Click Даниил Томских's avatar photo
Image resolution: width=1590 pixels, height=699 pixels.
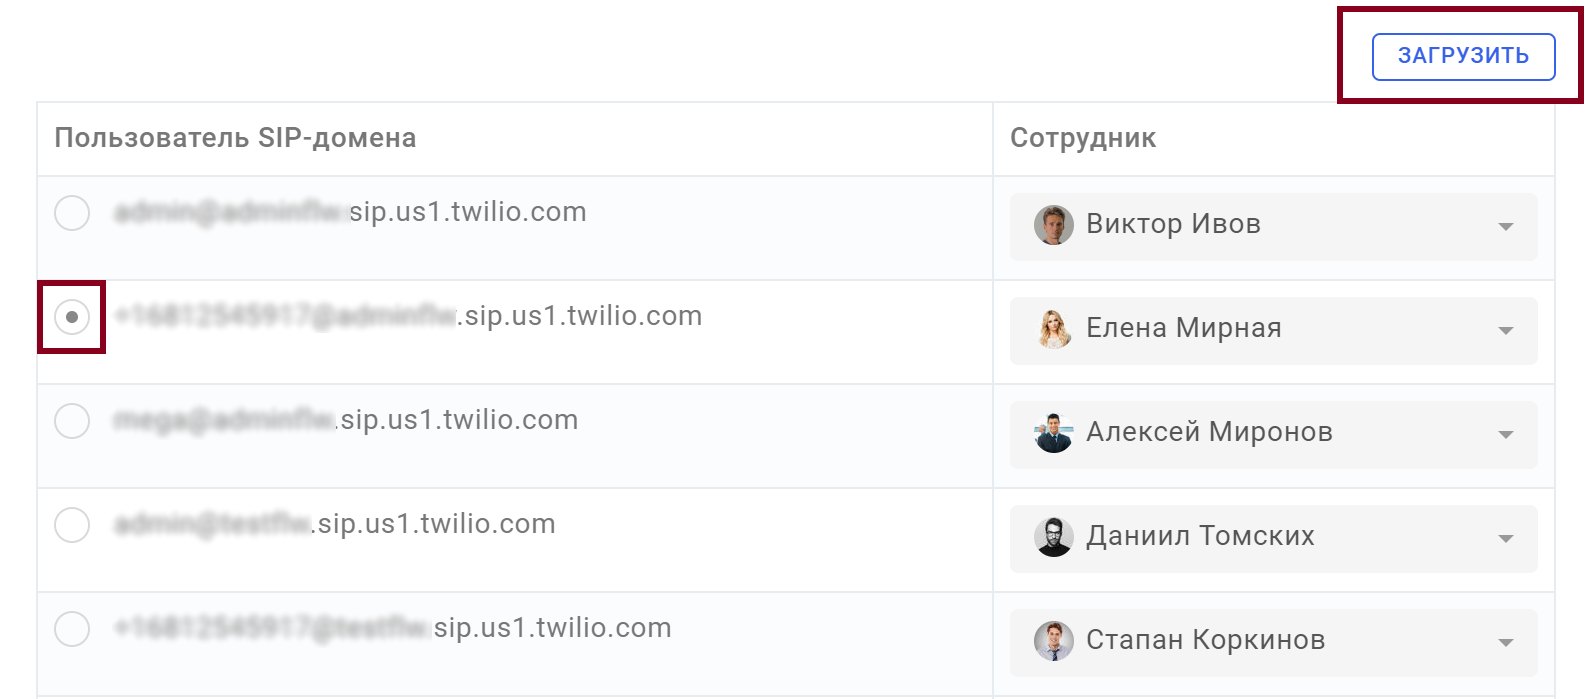click(1053, 537)
